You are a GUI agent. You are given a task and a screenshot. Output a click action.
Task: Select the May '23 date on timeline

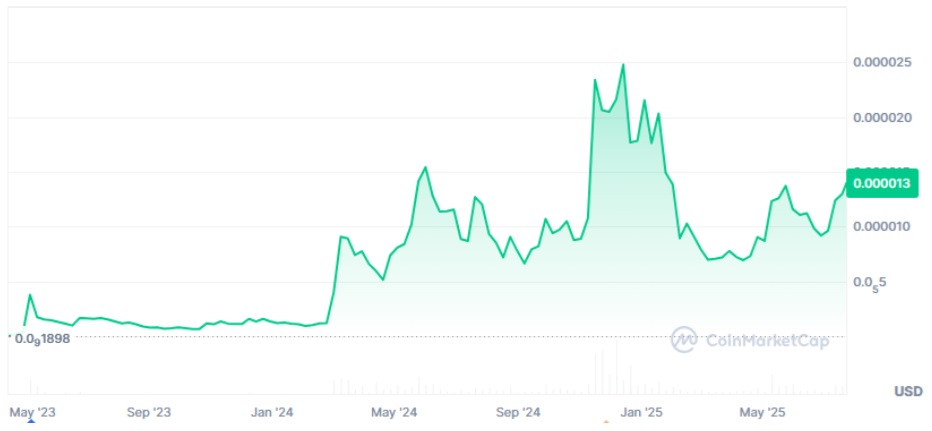pos(30,411)
